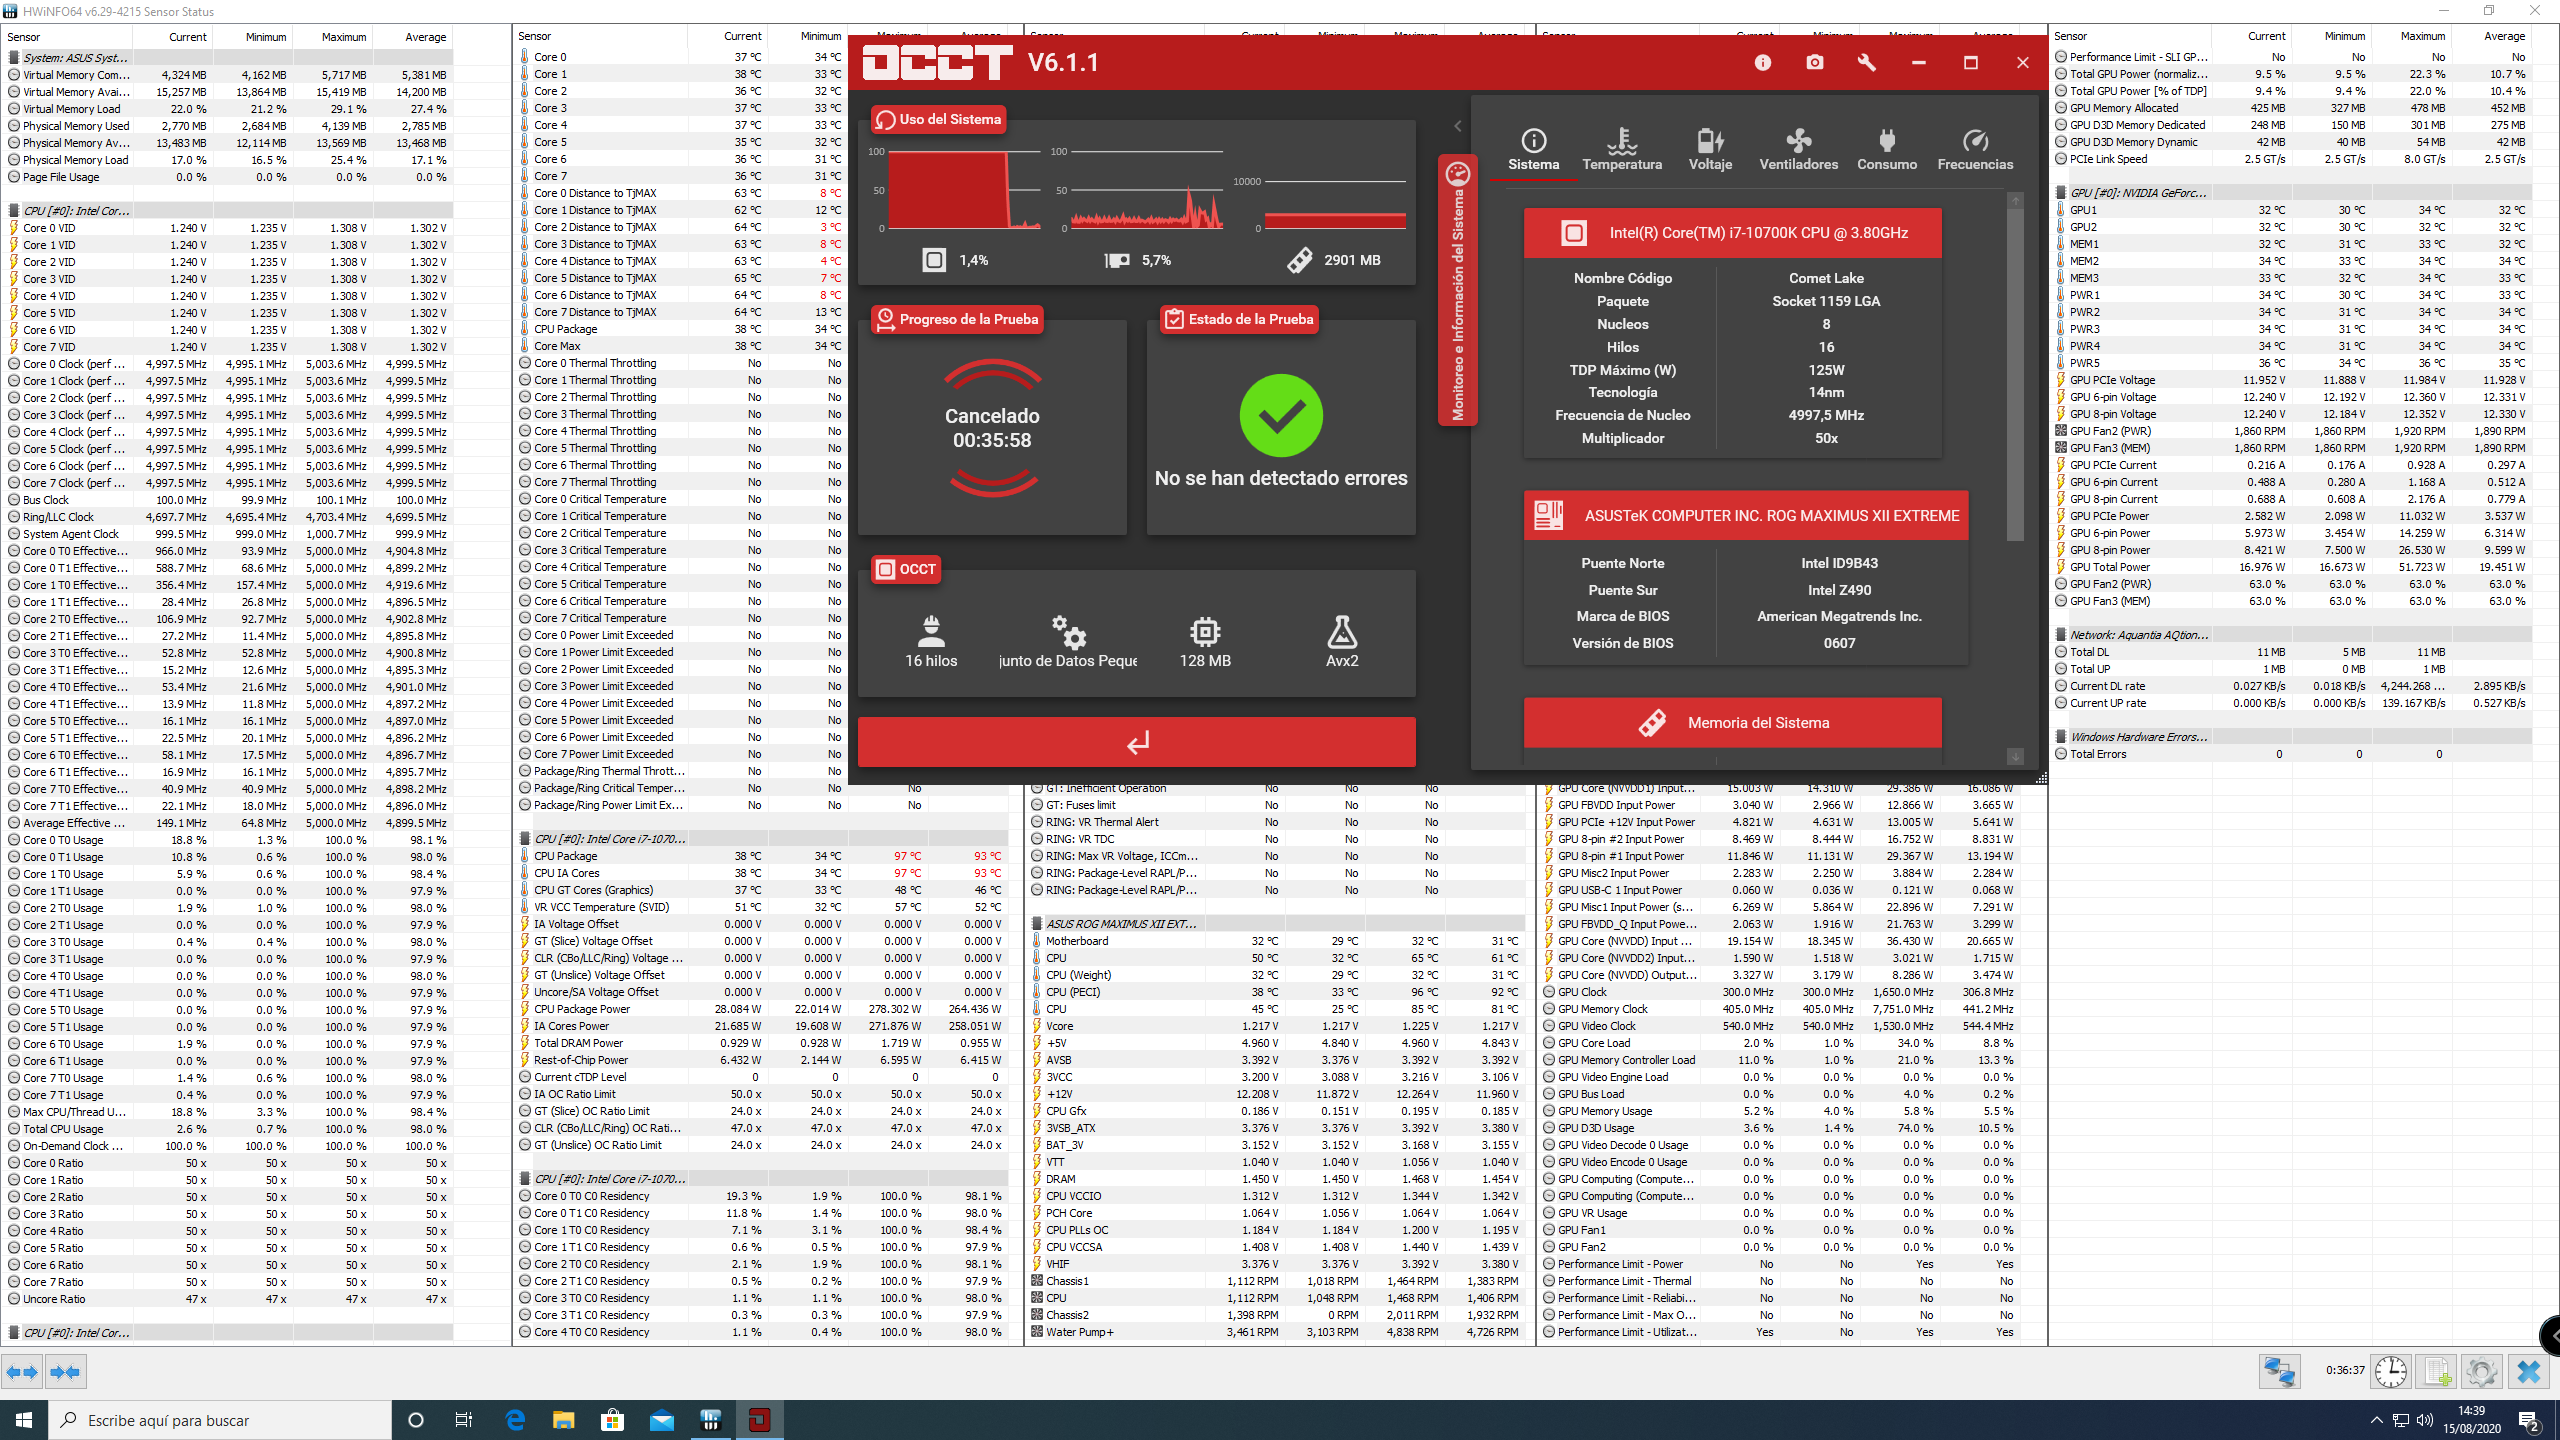Click HWiNFO shrink columns arrows button
This screenshot has height=1440, width=2560.
(66, 1372)
